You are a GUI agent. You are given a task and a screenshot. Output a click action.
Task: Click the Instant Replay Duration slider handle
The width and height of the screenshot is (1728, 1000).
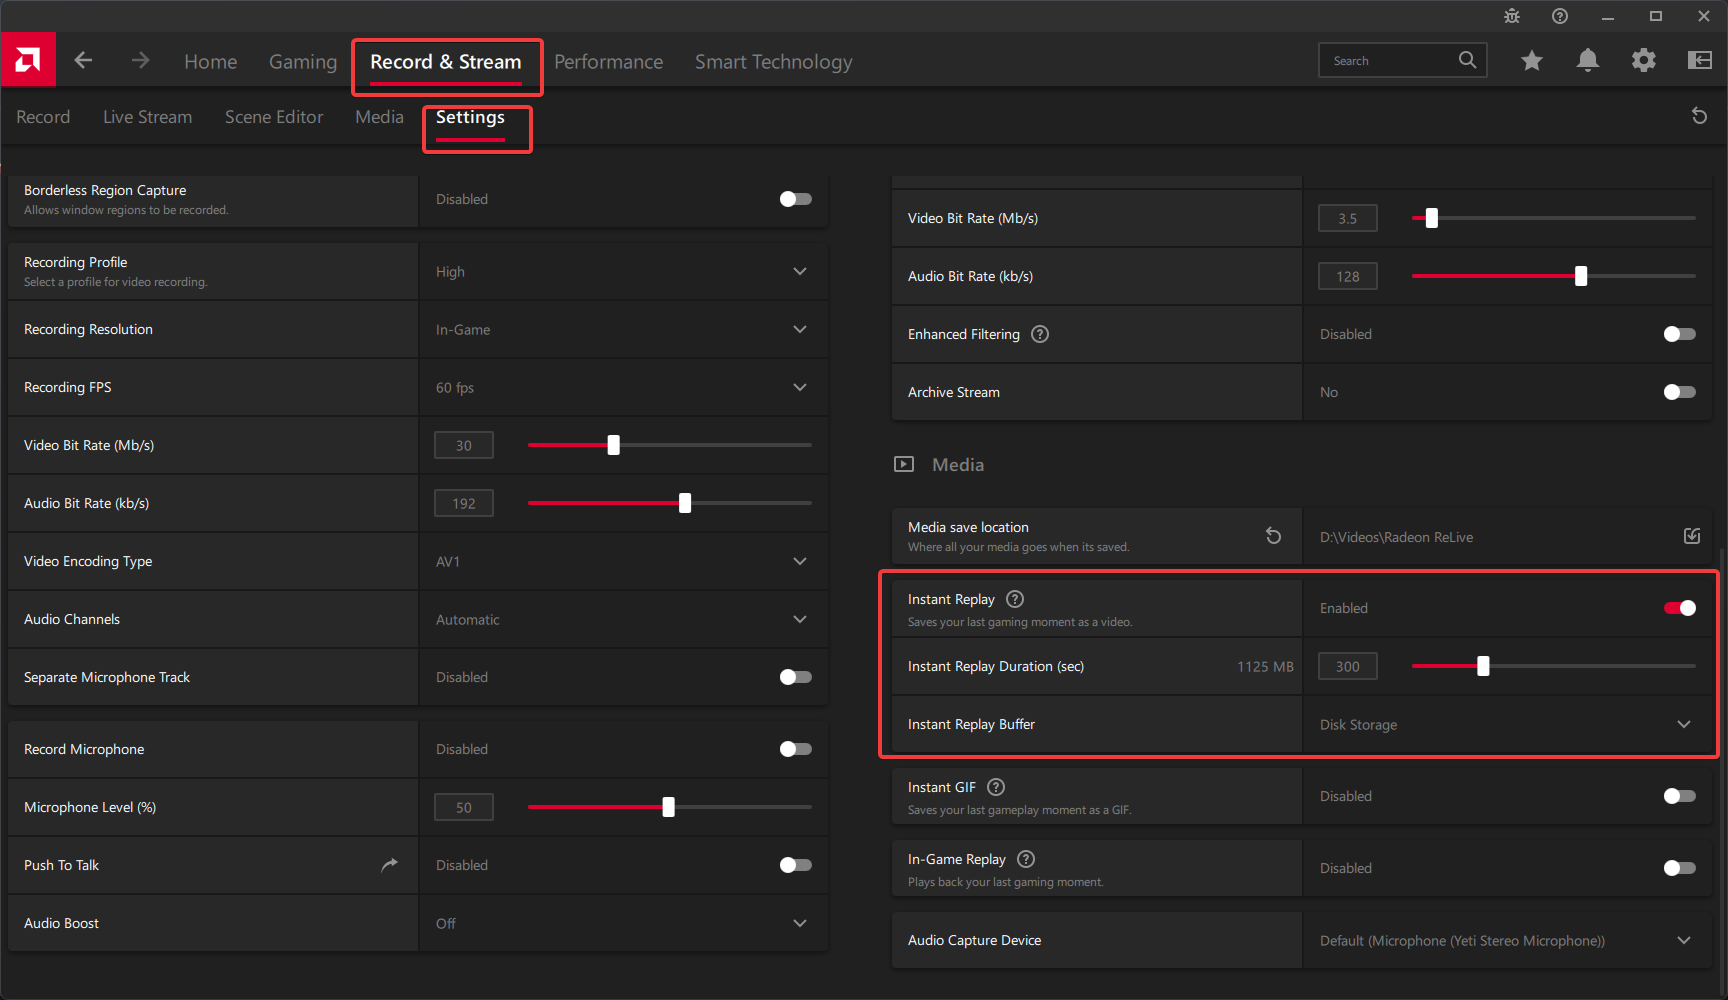pyautogui.click(x=1483, y=666)
